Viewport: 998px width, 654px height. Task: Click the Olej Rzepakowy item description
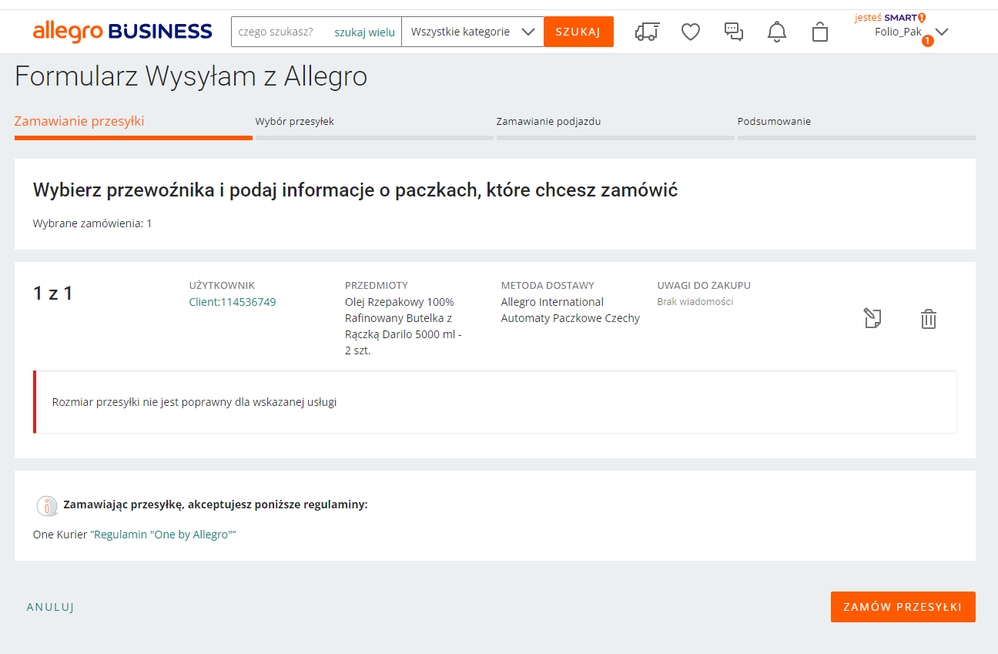pyautogui.click(x=404, y=326)
